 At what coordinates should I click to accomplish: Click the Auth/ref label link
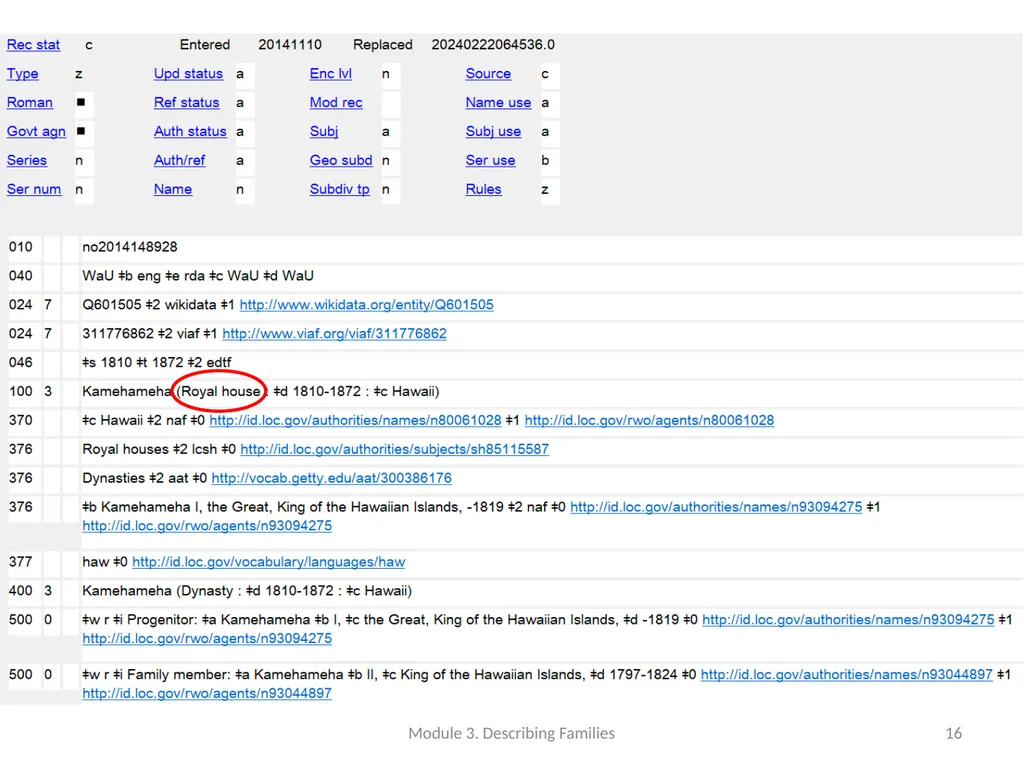click(x=179, y=160)
